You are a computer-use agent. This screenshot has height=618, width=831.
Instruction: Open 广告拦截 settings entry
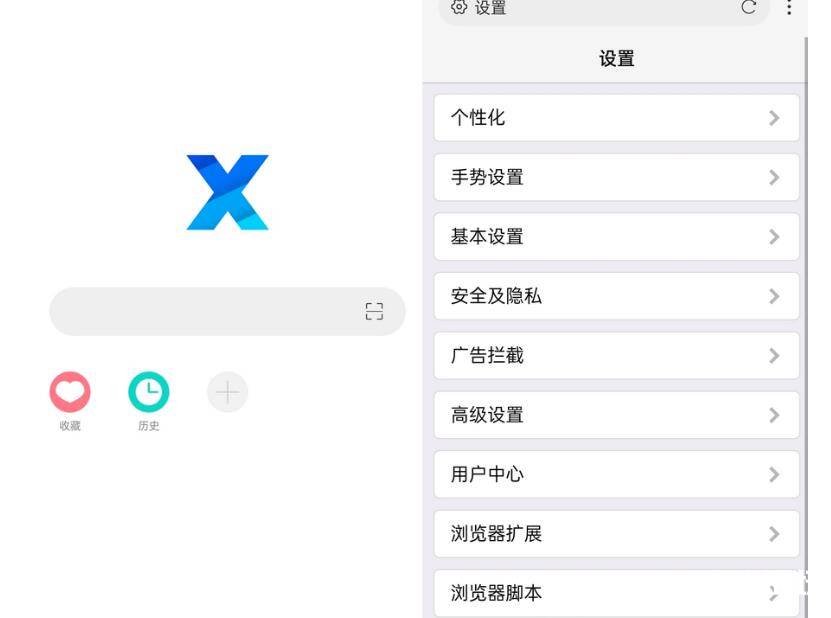[x=616, y=355]
